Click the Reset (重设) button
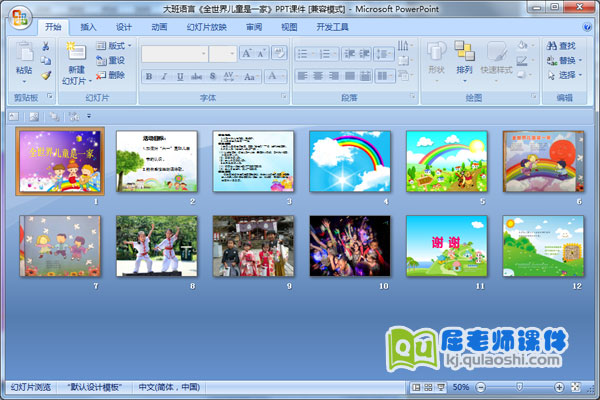The image size is (600, 400). pos(111,60)
